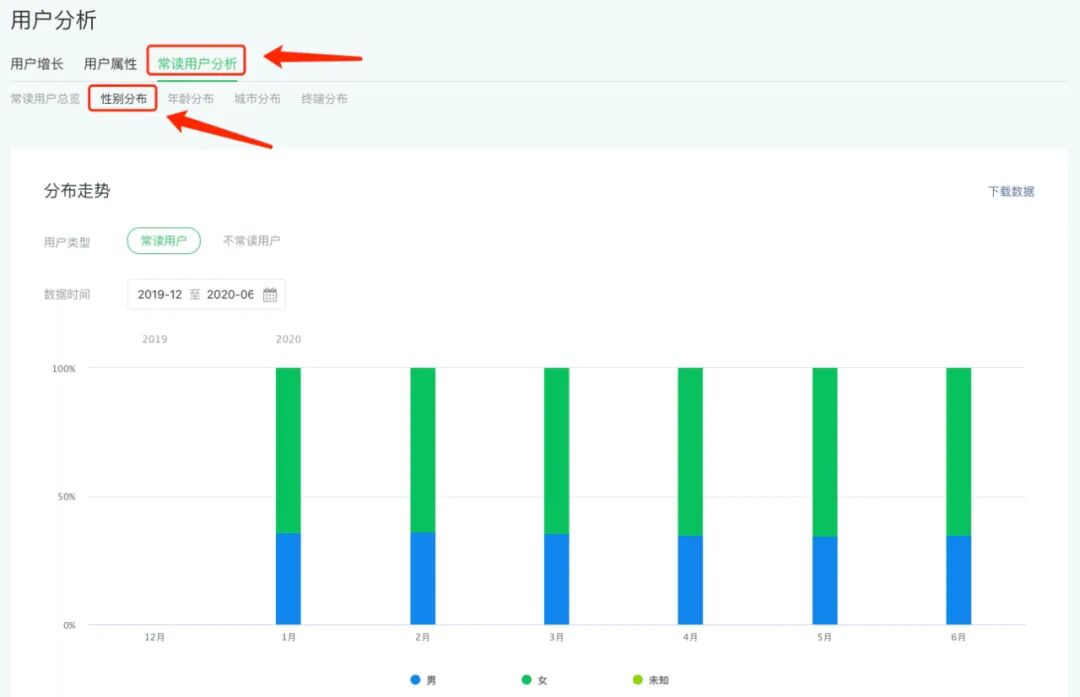
Task: Click the blue segment of 2月 bar
Action: (x=423, y=579)
